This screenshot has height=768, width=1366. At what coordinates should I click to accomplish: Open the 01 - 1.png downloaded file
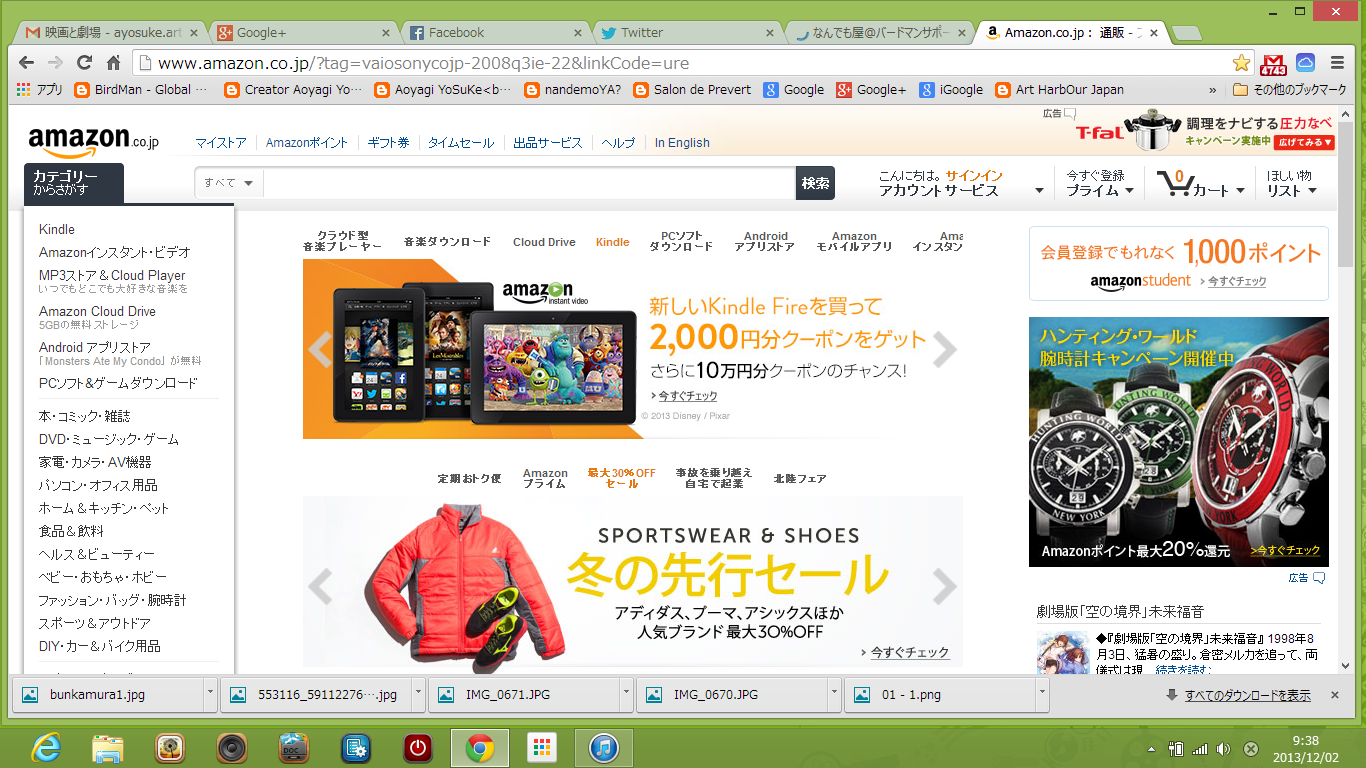tap(939, 694)
